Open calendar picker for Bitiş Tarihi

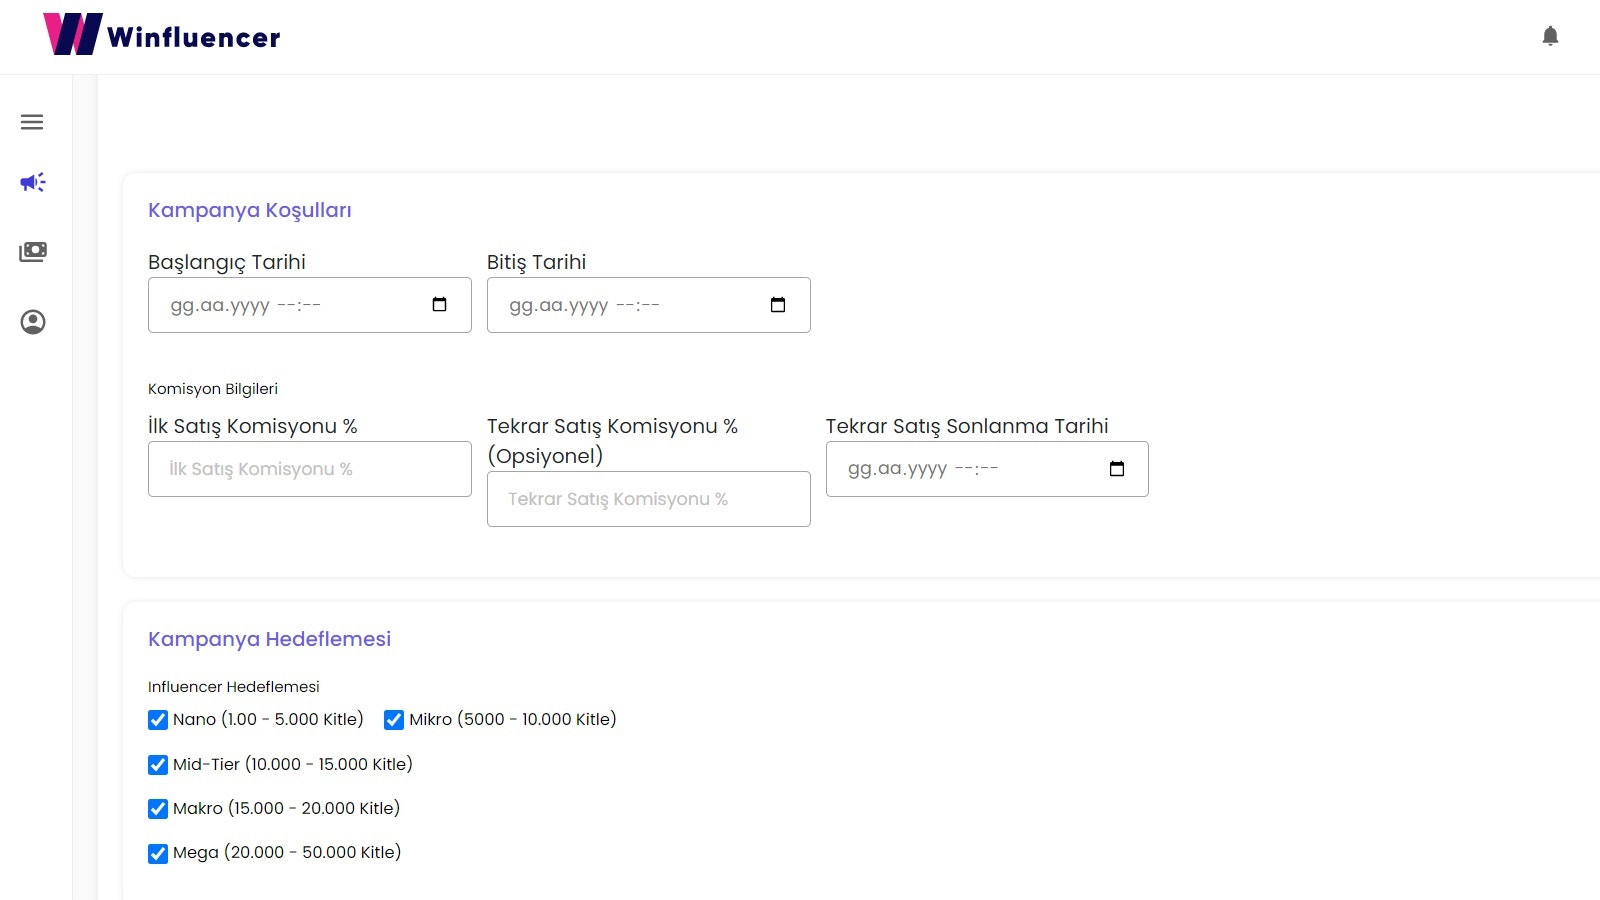(778, 305)
